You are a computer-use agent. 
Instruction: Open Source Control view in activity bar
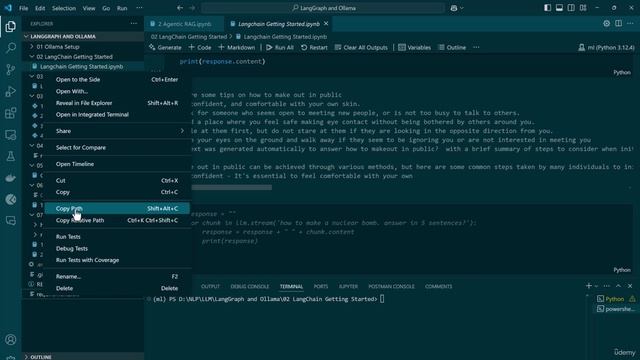[11, 69]
